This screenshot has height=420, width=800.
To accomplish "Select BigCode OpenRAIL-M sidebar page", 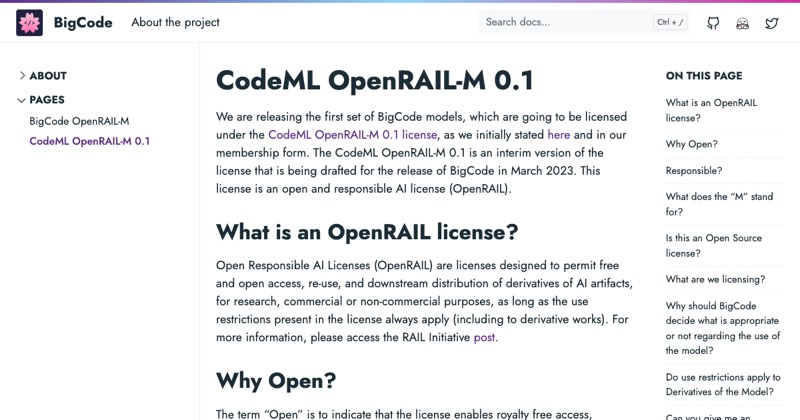I will point(79,121).
